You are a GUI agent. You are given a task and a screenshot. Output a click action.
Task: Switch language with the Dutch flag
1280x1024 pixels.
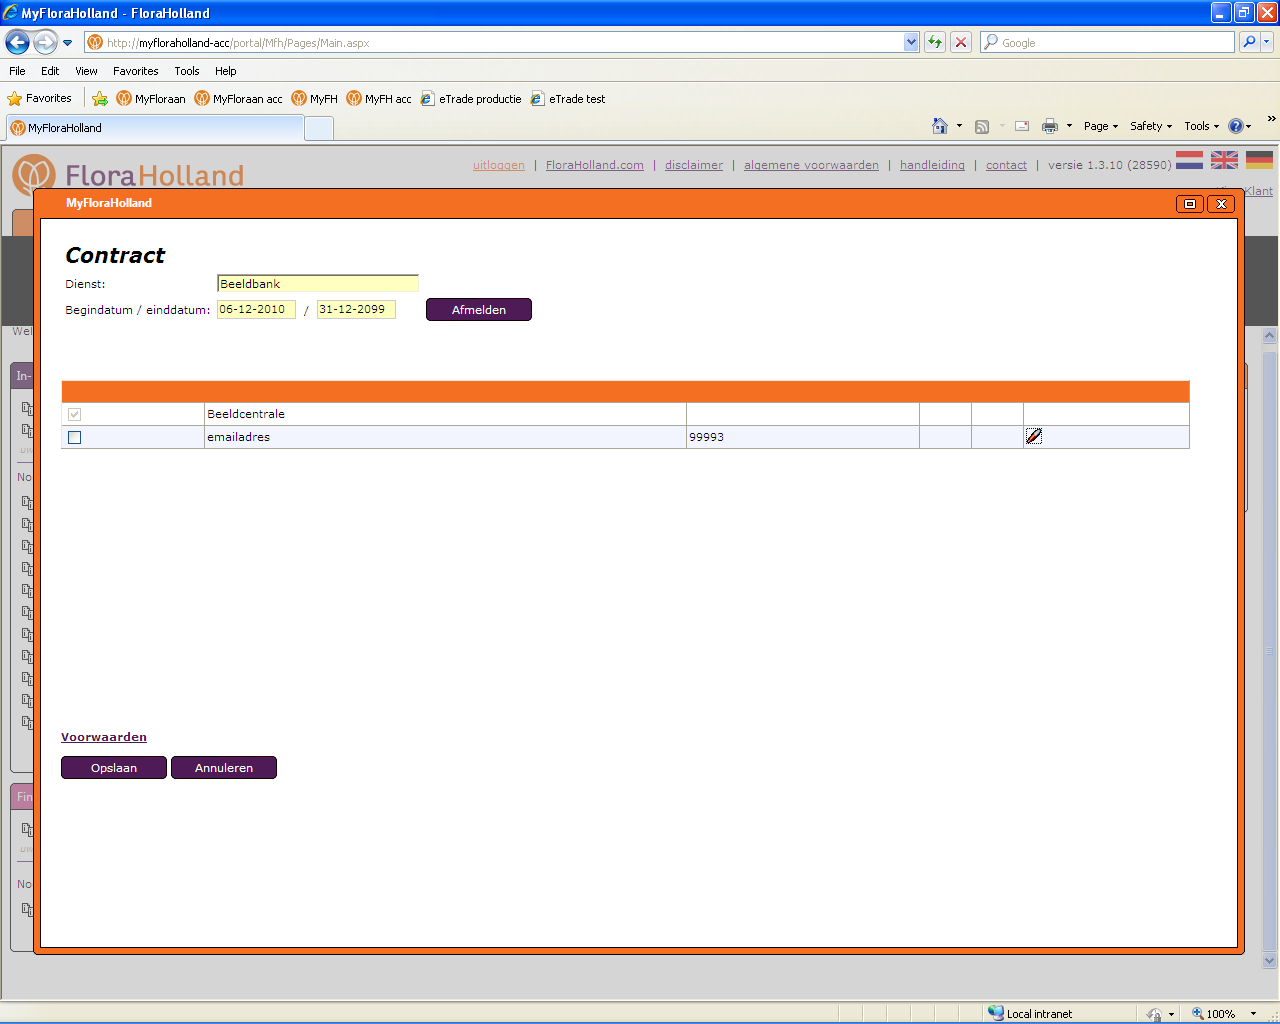[x=1189, y=160]
